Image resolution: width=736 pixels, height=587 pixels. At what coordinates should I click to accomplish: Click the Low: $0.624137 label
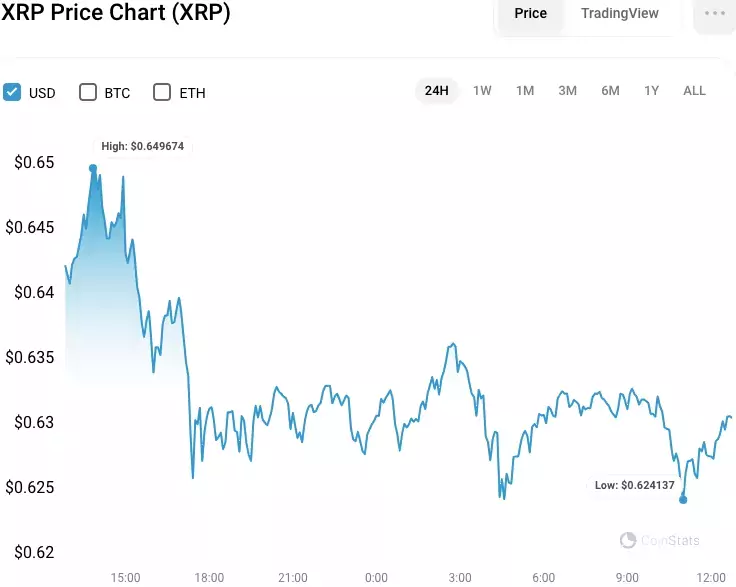pyautogui.click(x=635, y=485)
